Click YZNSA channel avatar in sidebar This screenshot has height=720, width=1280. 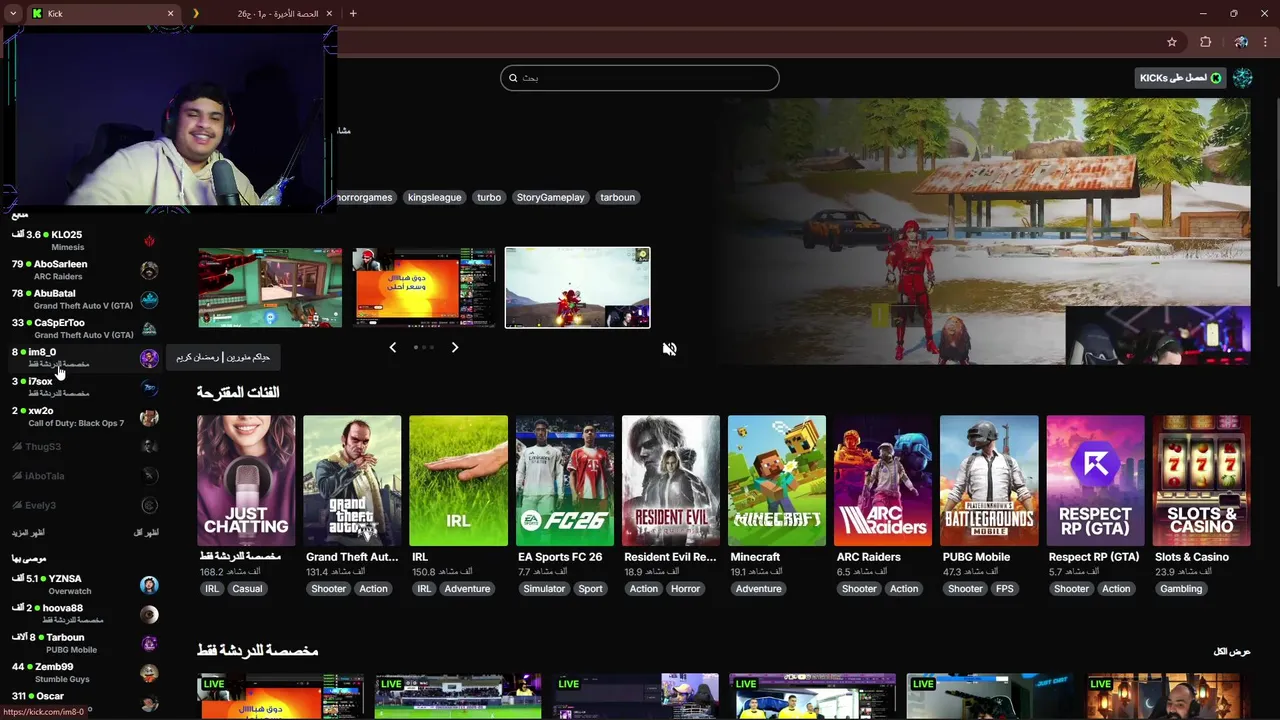click(x=149, y=585)
